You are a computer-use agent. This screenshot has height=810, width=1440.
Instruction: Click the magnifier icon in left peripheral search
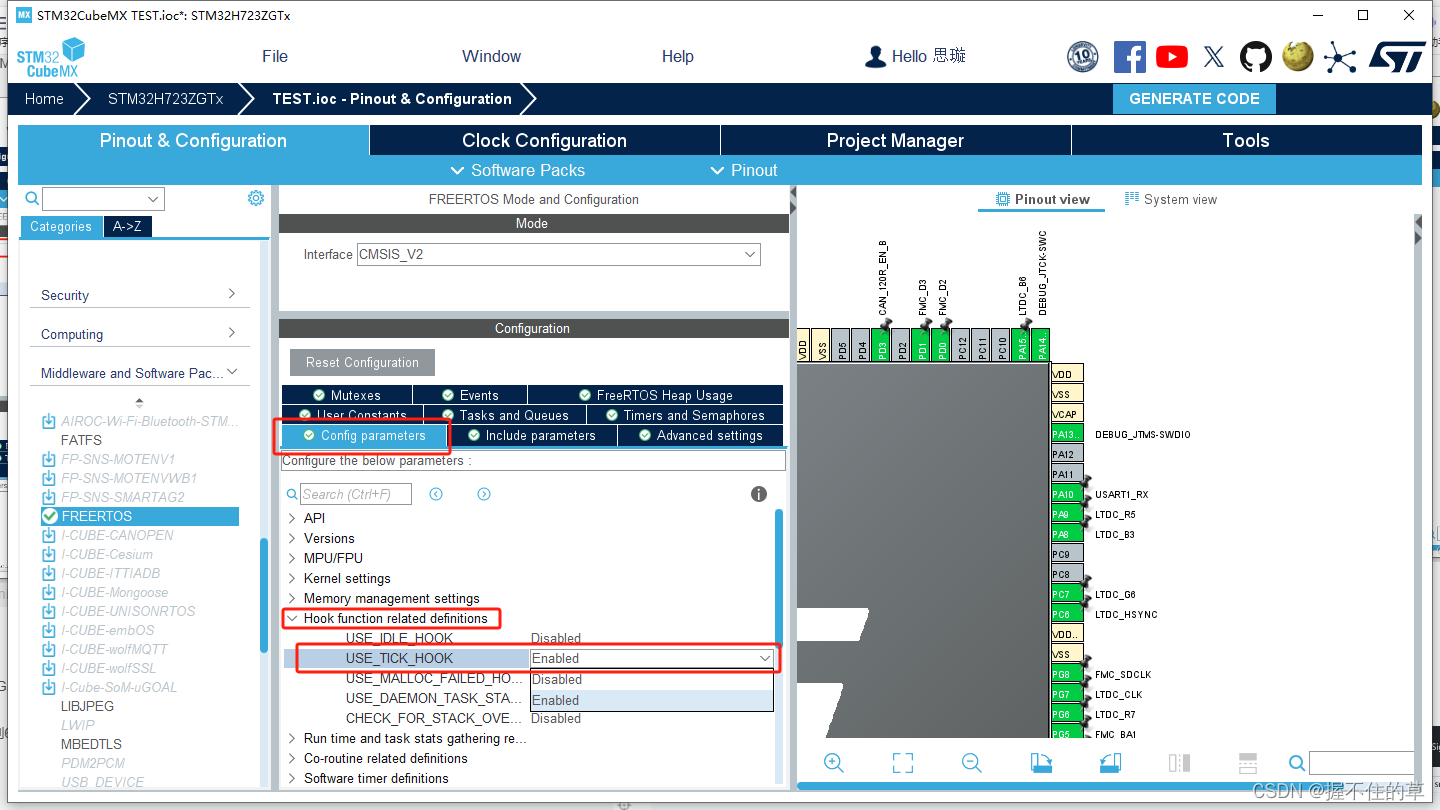32,199
